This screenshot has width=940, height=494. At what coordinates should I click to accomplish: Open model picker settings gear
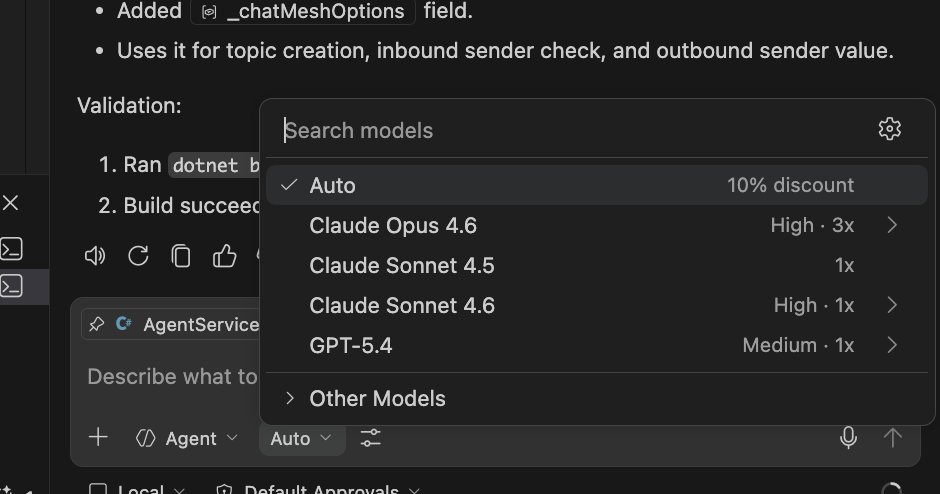pyautogui.click(x=890, y=129)
